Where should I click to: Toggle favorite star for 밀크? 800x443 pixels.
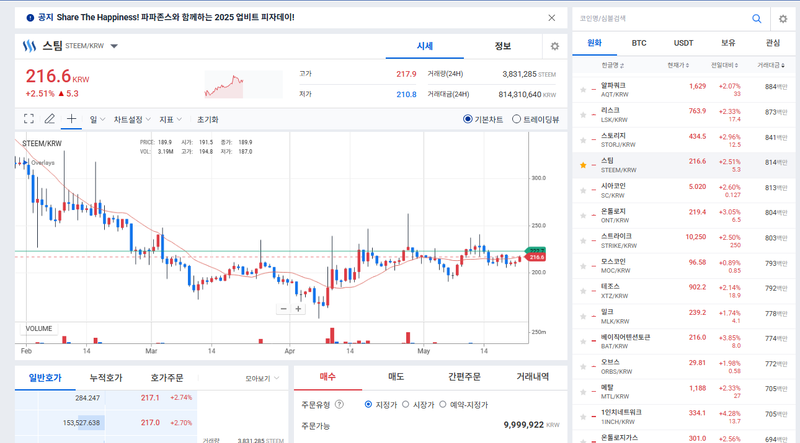point(583,316)
